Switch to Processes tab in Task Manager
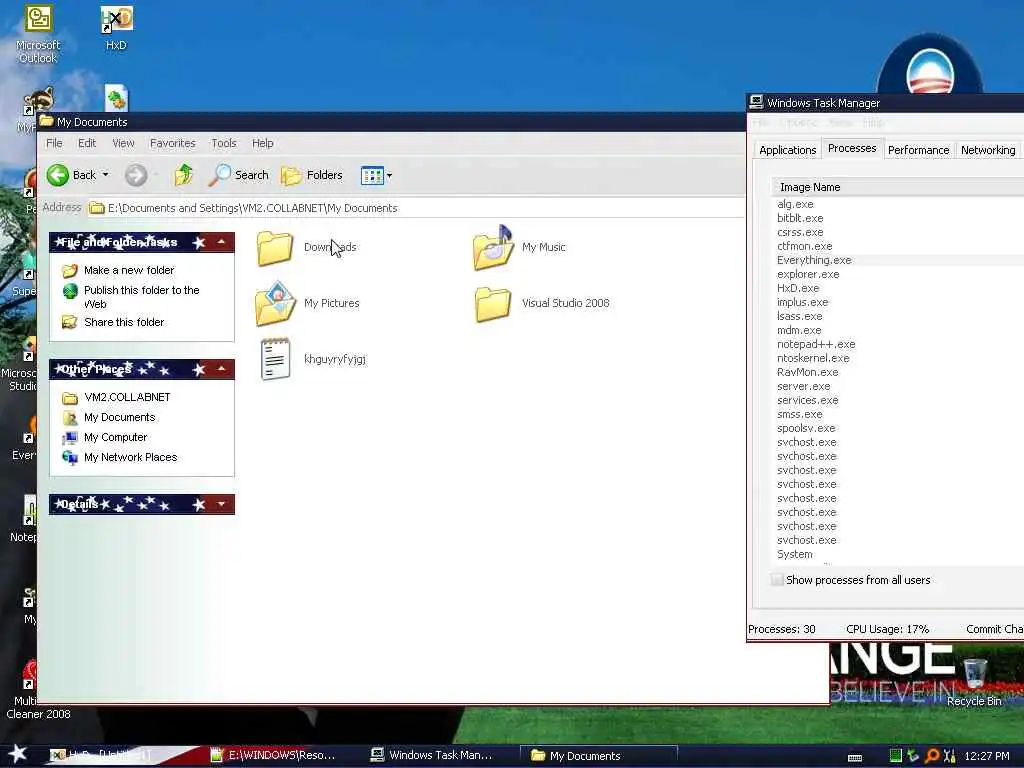The width and height of the screenshot is (1024, 768). click(852, 148)
